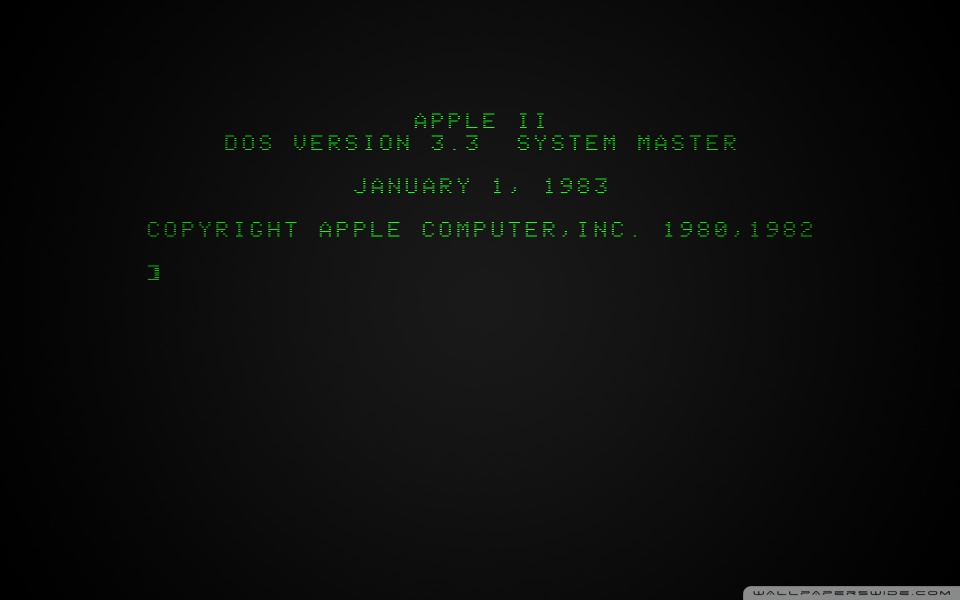Click the word APPLE in the title line
This screenshot has width=960, height=600.
click(455, 121)
